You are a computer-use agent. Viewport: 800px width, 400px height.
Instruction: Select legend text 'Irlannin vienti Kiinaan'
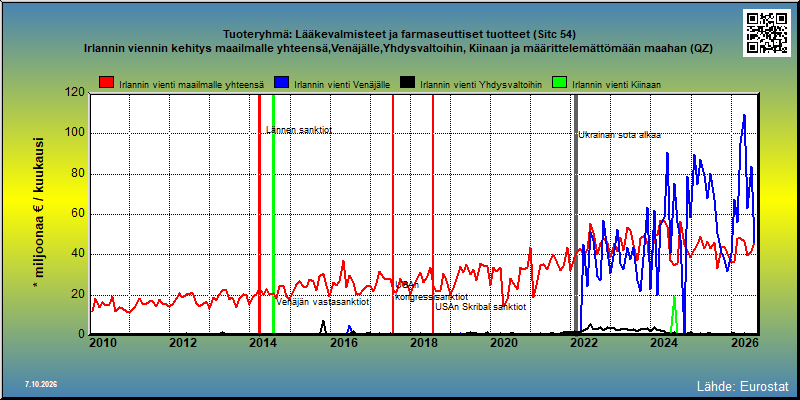click(617, 85)
